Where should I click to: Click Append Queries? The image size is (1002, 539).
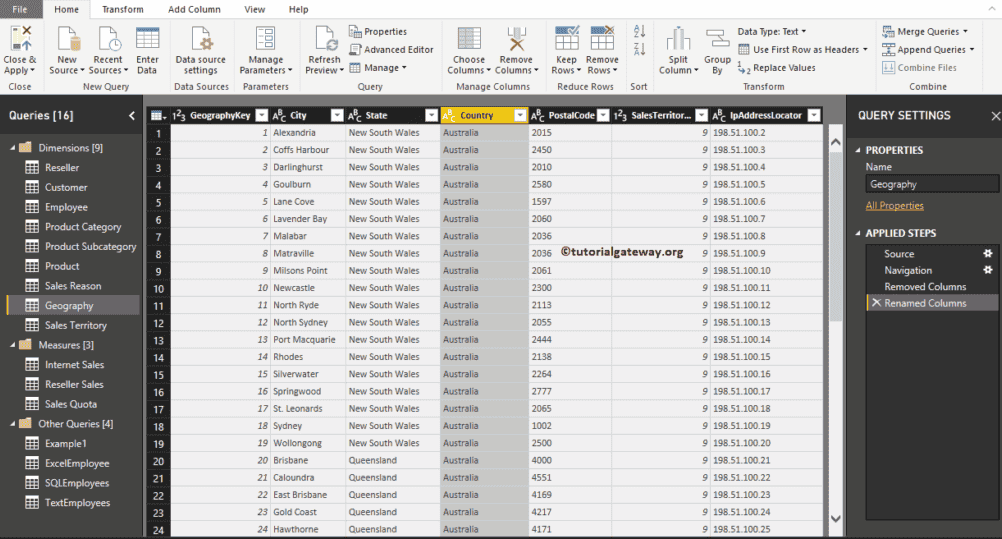(x=928, y=49)
